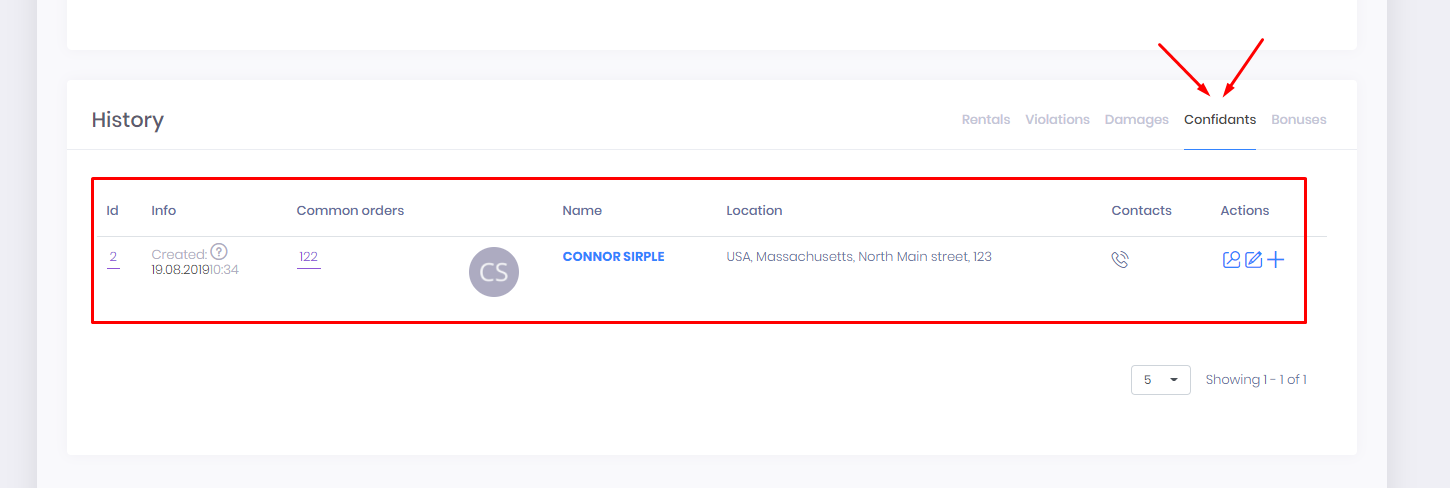Select the Damages tab
Screen dimensions: 1450x488
click(1136, 119)
